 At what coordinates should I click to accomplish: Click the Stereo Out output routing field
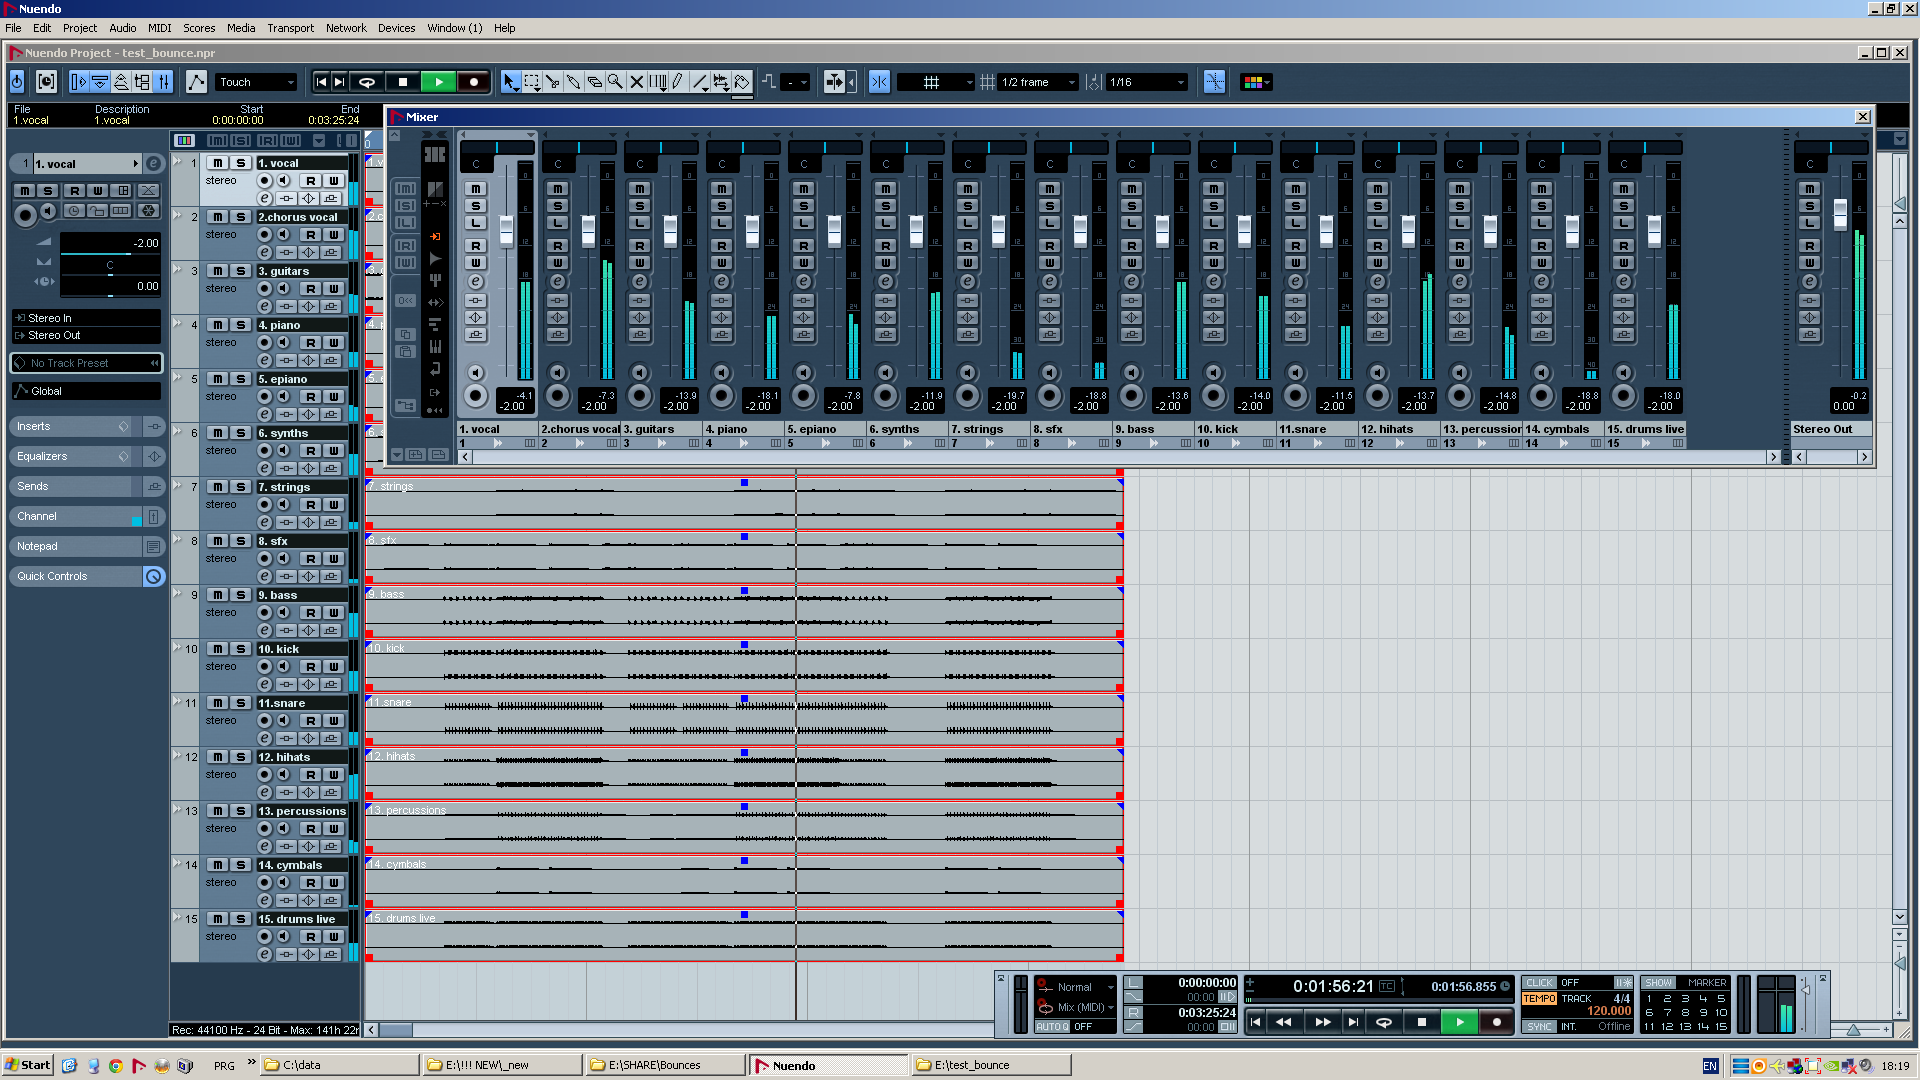86,335
